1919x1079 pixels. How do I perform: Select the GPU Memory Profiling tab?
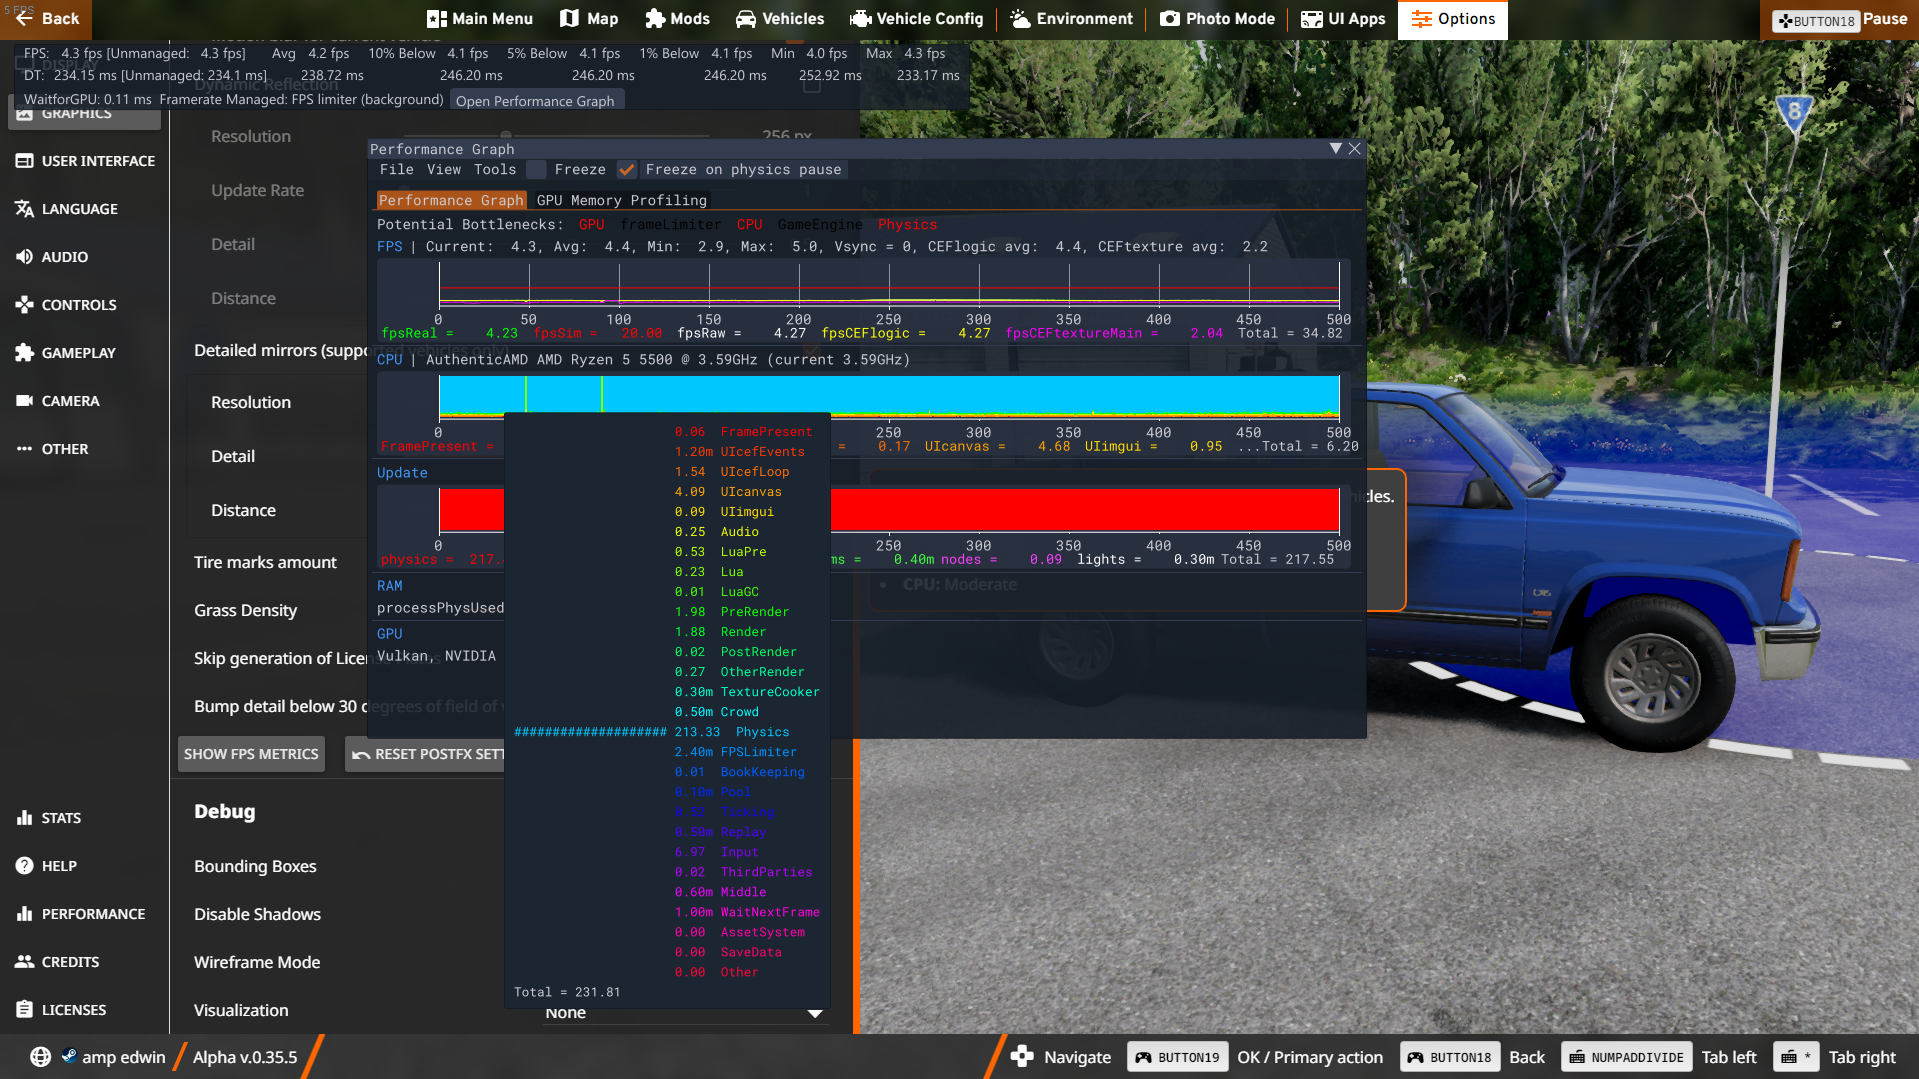[x=622, y=200]
